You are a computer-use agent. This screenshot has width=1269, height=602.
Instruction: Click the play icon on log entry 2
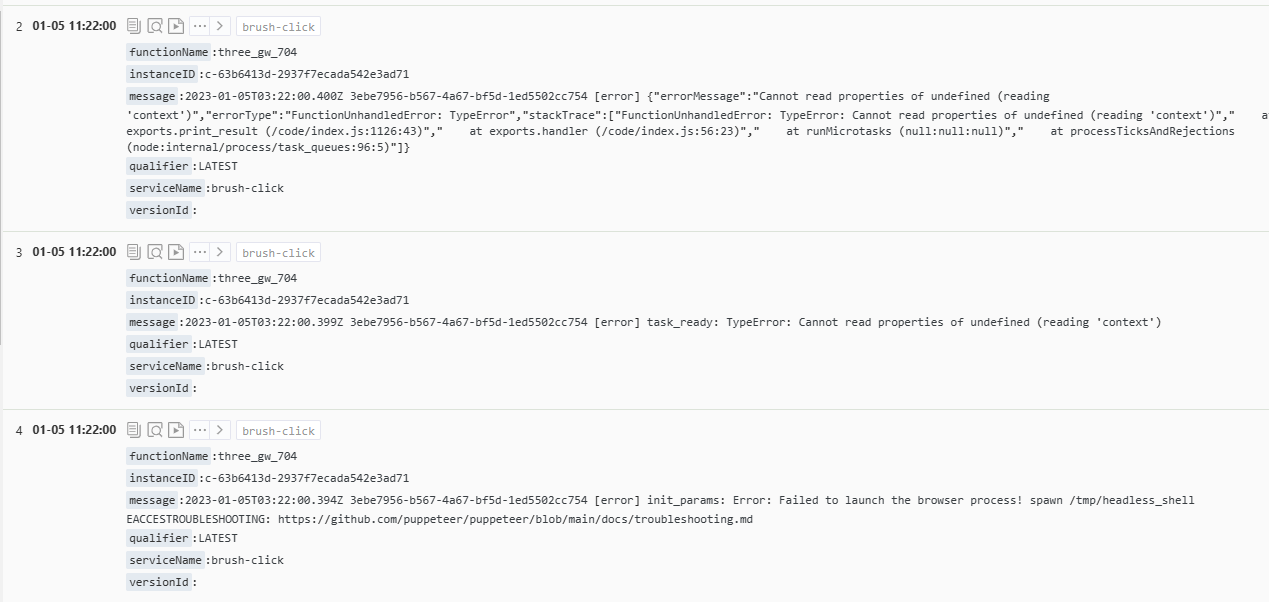click(x=176, y=26)
